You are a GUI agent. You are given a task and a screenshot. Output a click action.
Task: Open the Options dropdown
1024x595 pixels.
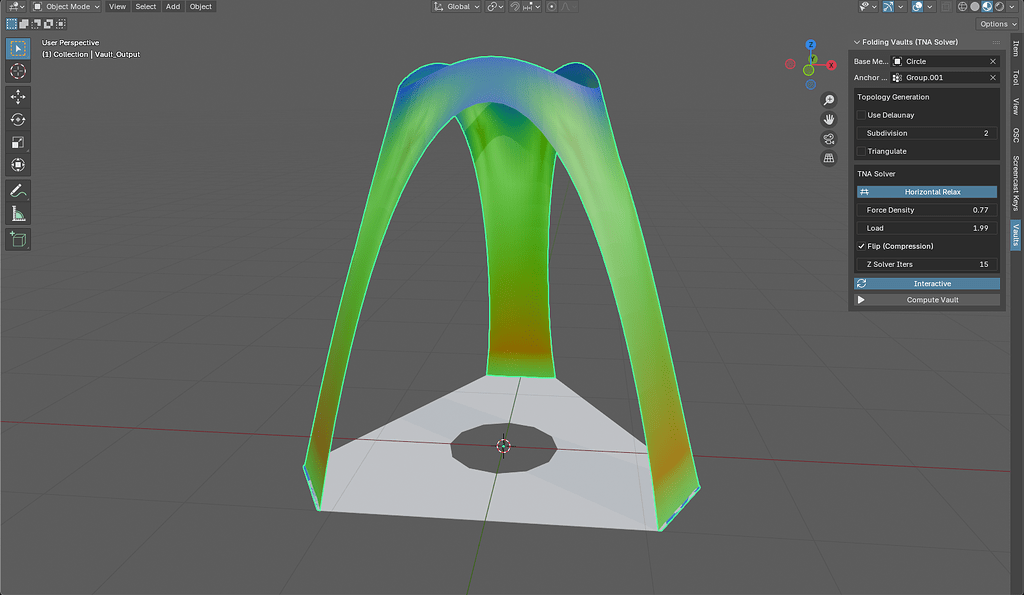pyautogui.click(x=999, y=24)
